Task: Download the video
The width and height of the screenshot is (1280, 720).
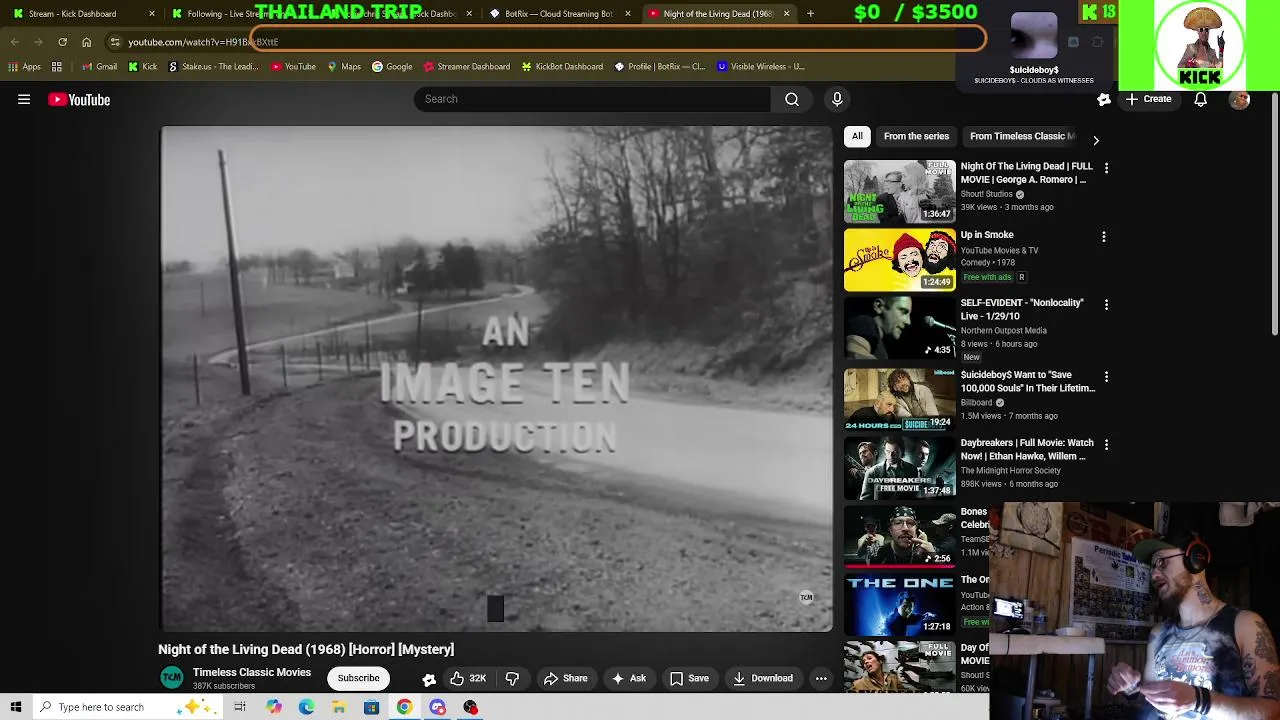Action: [763, 678]
